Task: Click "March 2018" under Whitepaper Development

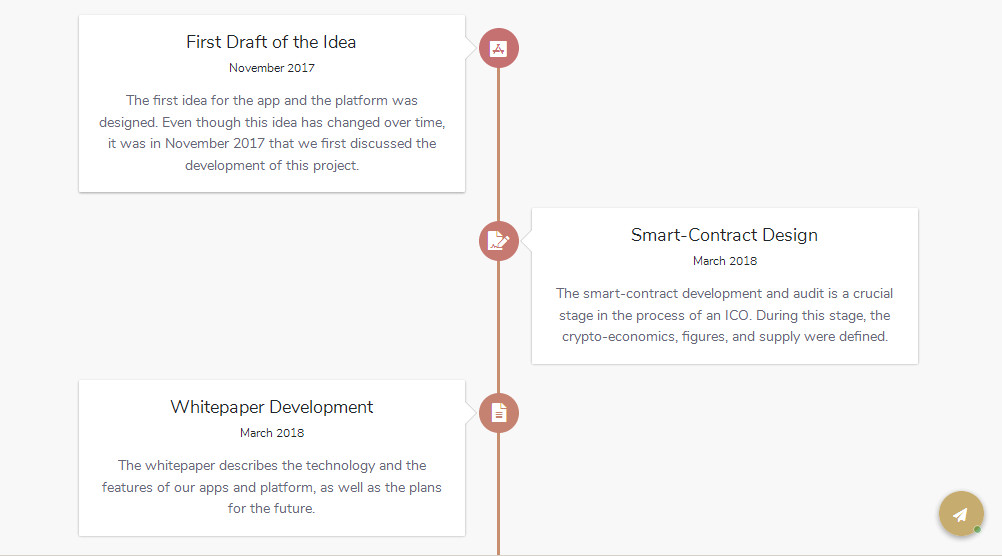Action: [x=271, y=433]
